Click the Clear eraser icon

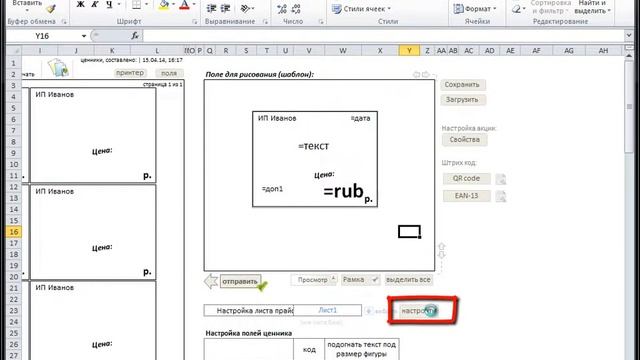516,9
